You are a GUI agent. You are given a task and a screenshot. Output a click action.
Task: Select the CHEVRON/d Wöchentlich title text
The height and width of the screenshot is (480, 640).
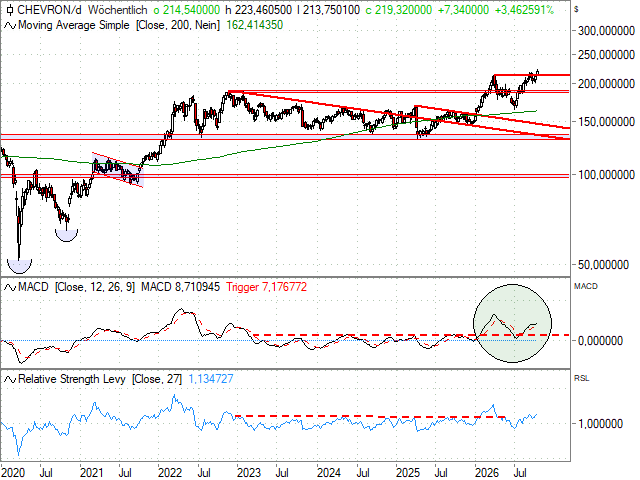pos(82,10)
